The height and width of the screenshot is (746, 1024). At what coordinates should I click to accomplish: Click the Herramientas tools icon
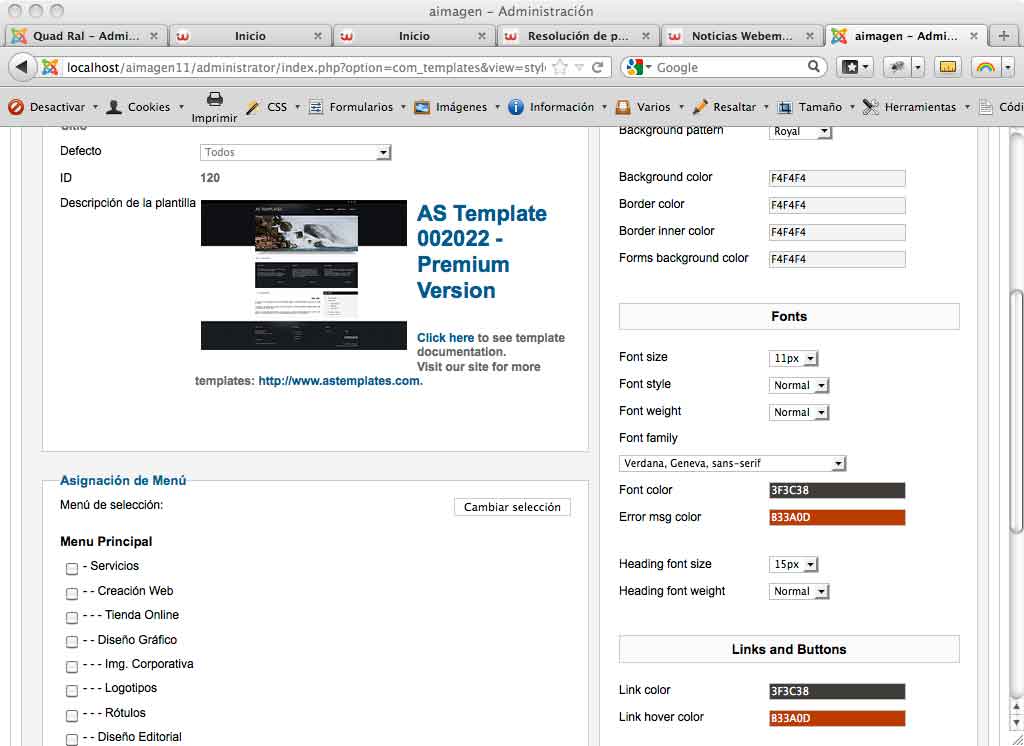coord(871,107)
